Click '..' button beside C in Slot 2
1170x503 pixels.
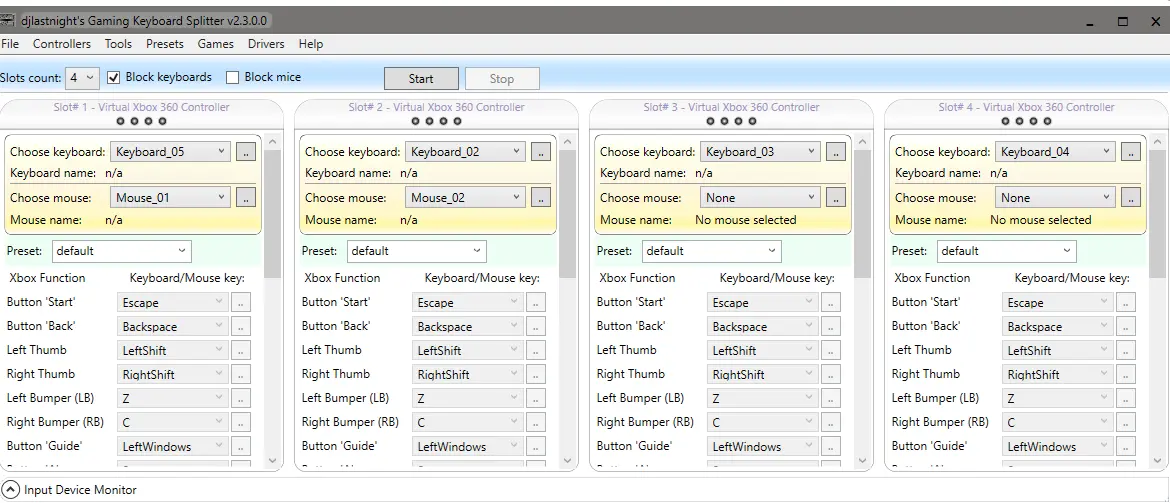pos(536,422)
